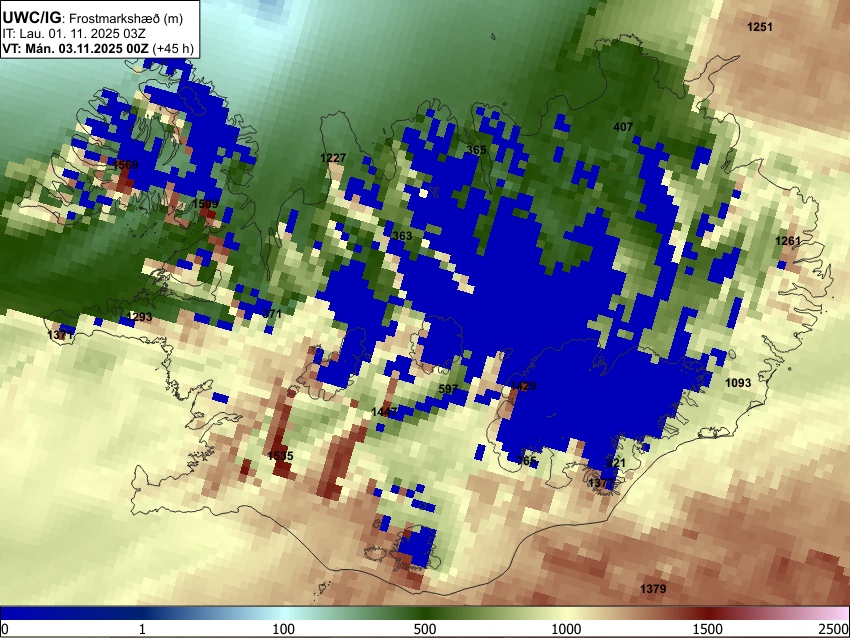Click the map value 1447

384,412
